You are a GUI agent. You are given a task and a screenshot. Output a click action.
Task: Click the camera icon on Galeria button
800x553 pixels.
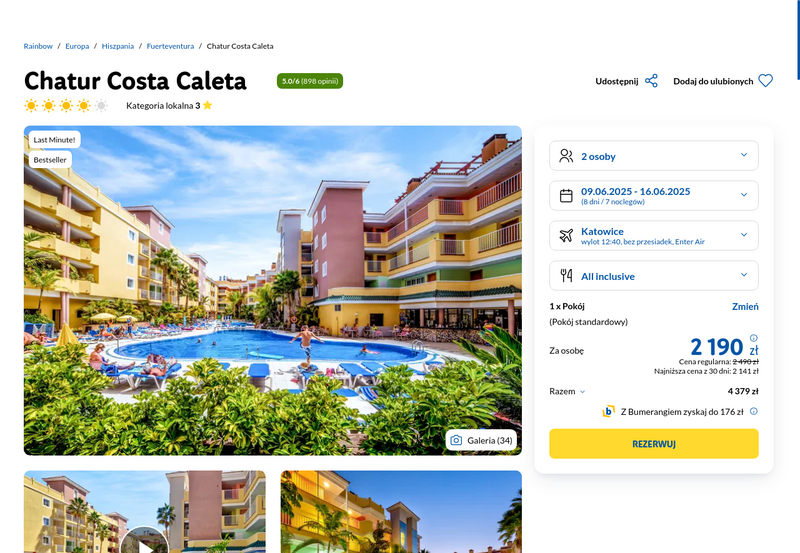456,440
